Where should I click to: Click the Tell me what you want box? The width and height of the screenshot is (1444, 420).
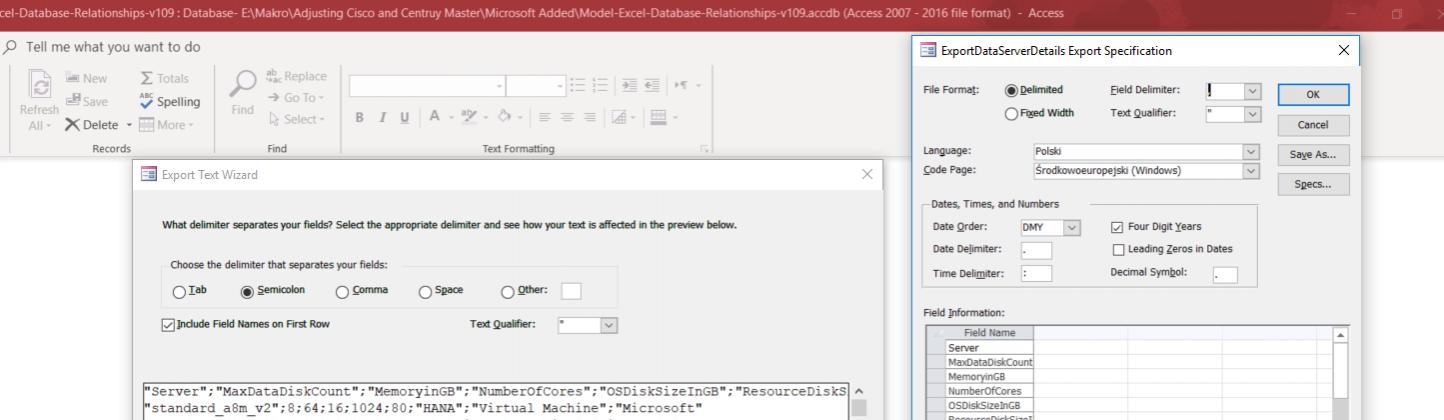coord(113,47)
